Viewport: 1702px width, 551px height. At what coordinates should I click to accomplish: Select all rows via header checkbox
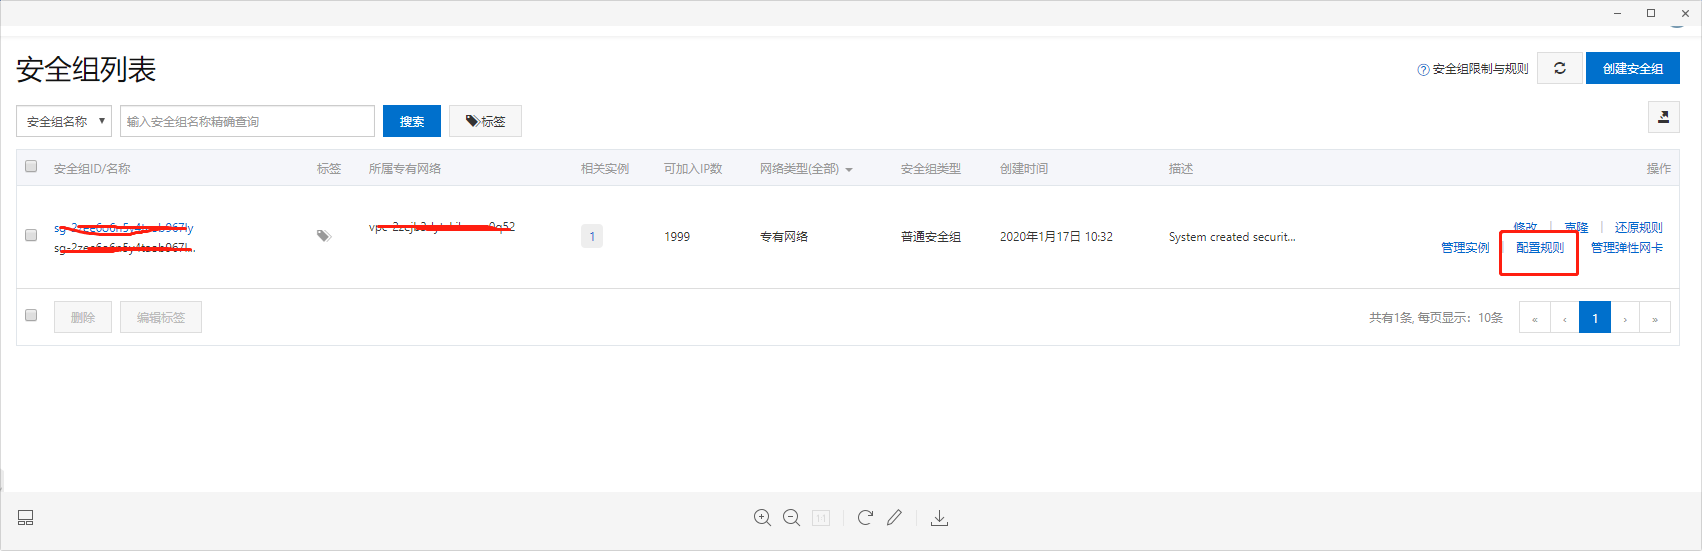click(31, 167)
